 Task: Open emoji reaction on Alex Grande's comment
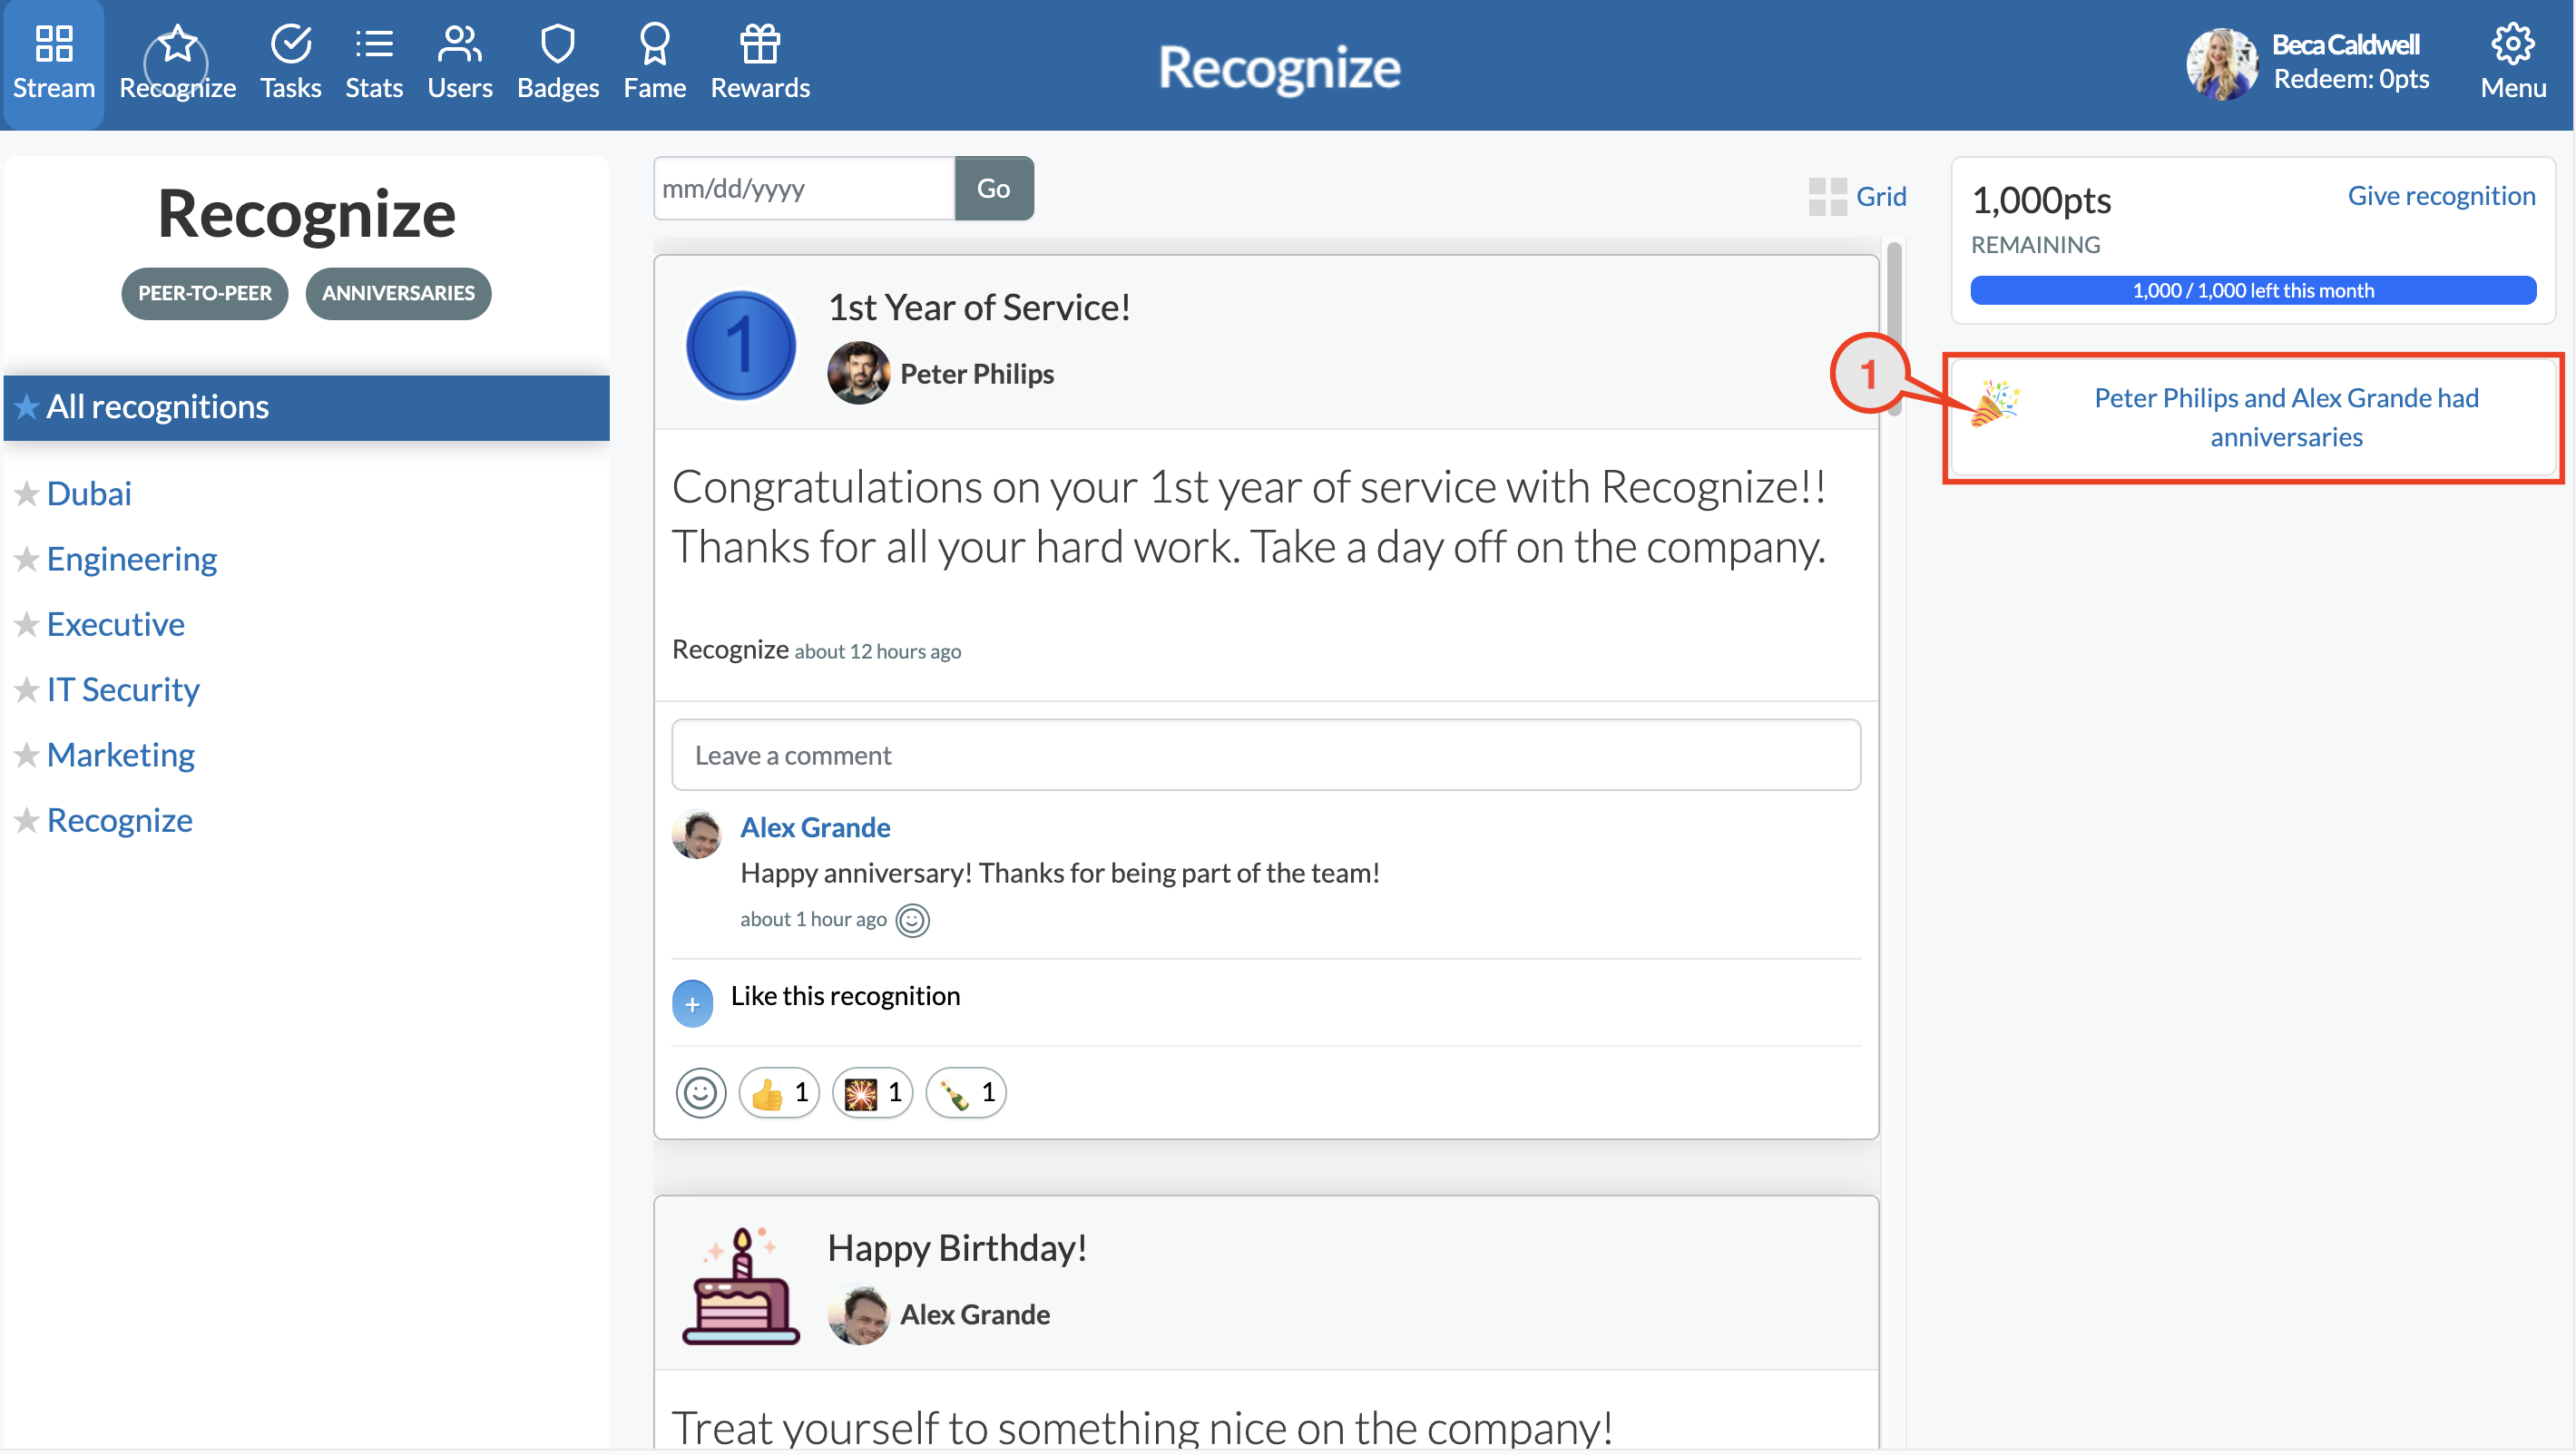(912, 920)
